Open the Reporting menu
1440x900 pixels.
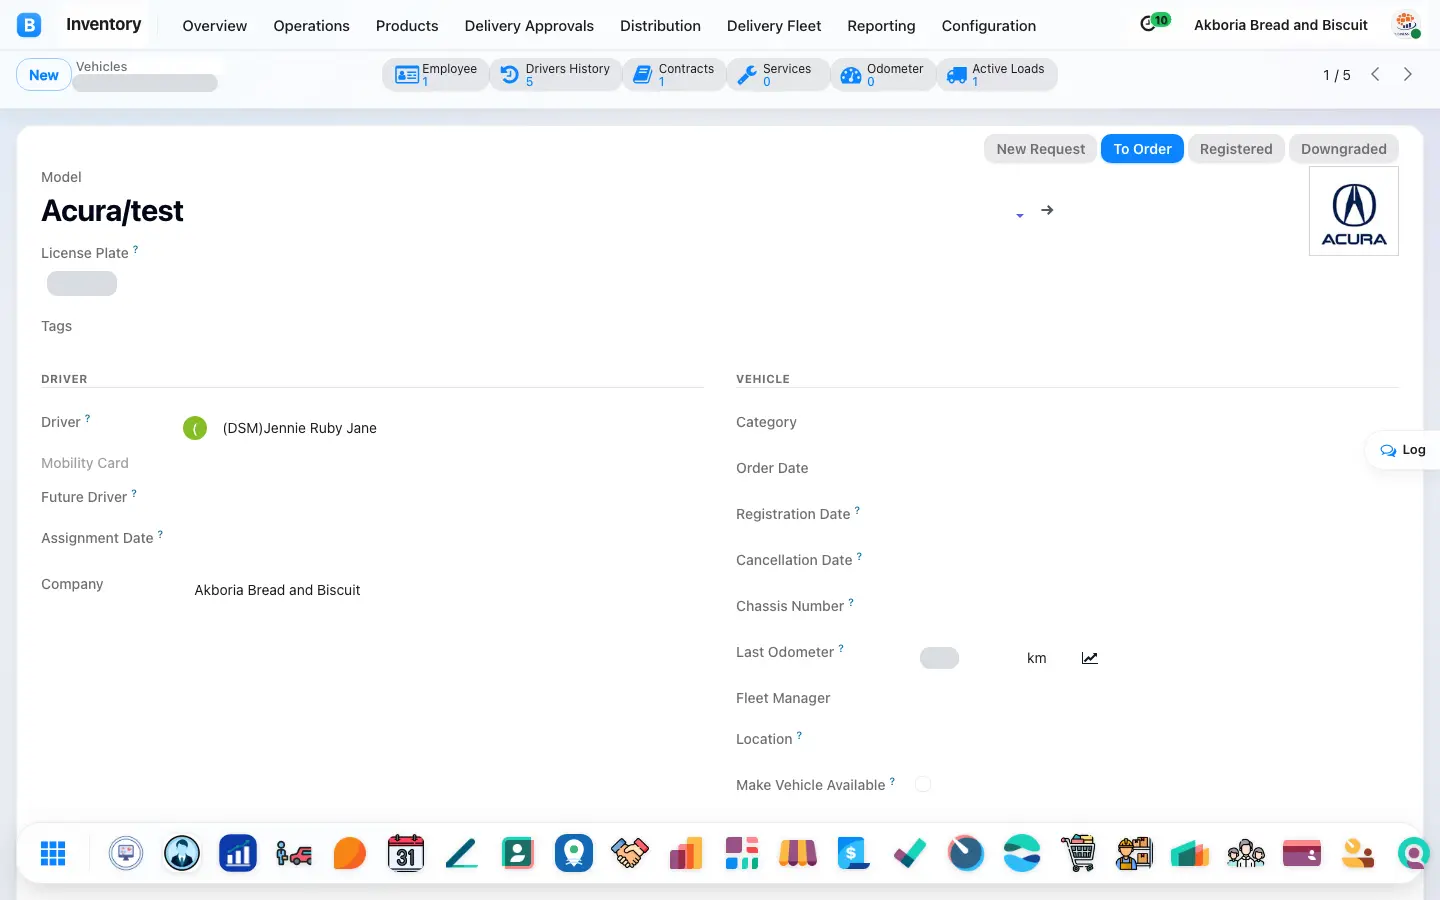point(881,26)
